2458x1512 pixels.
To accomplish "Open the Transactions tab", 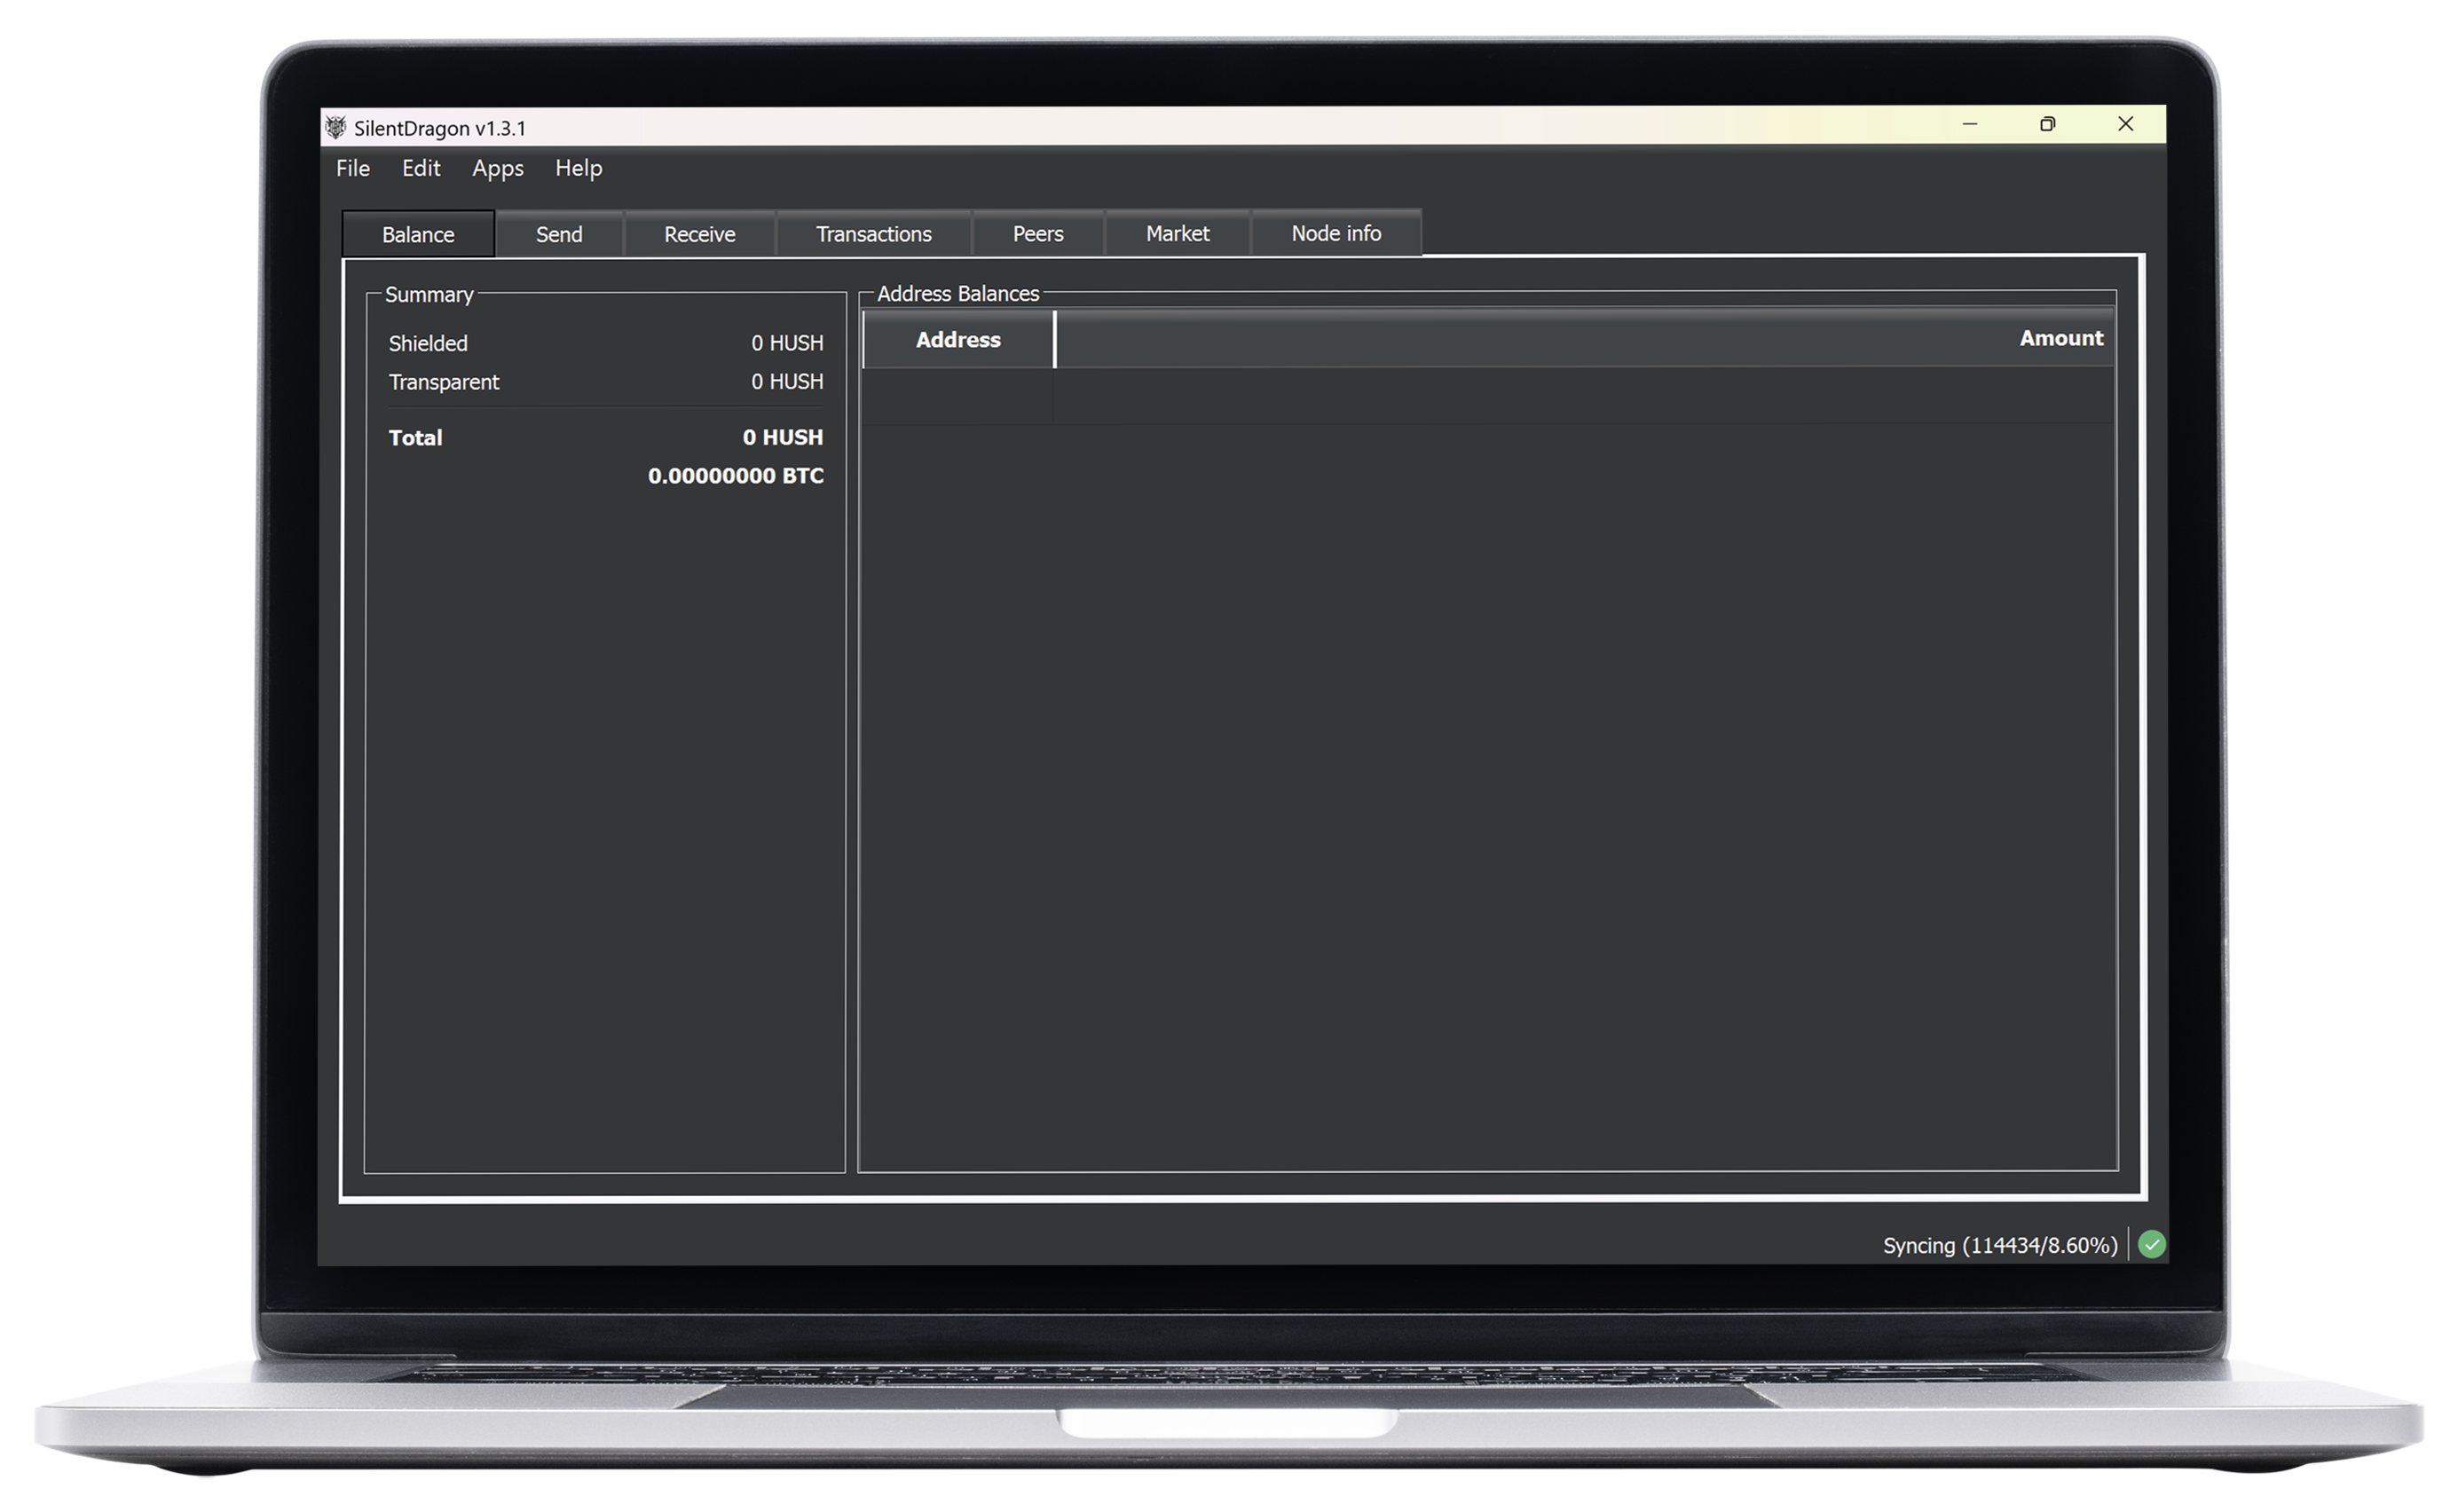I will [873, 234].
